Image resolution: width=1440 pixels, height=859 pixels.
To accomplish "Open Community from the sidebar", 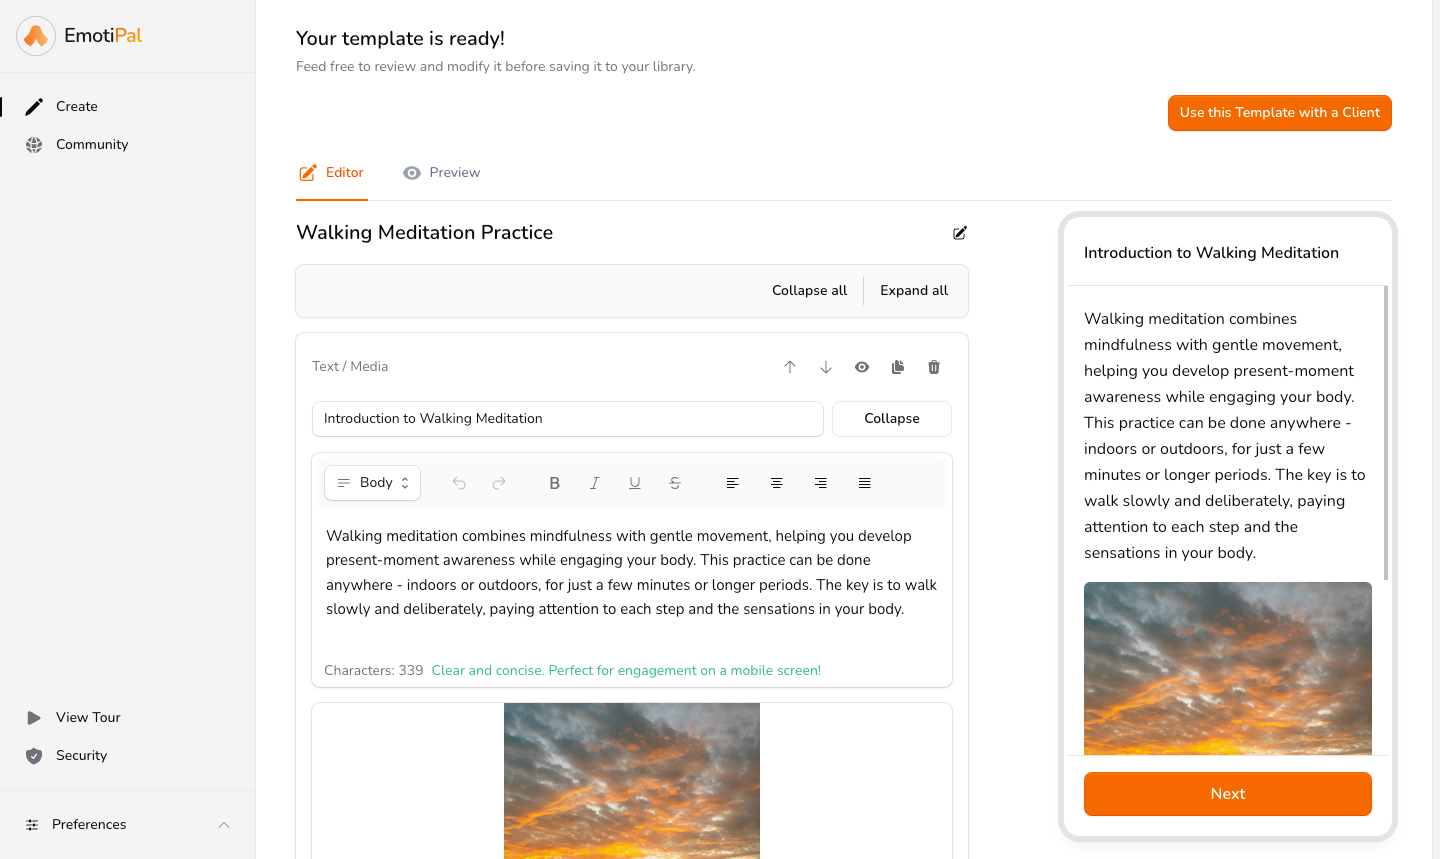I will pos(92,144).
